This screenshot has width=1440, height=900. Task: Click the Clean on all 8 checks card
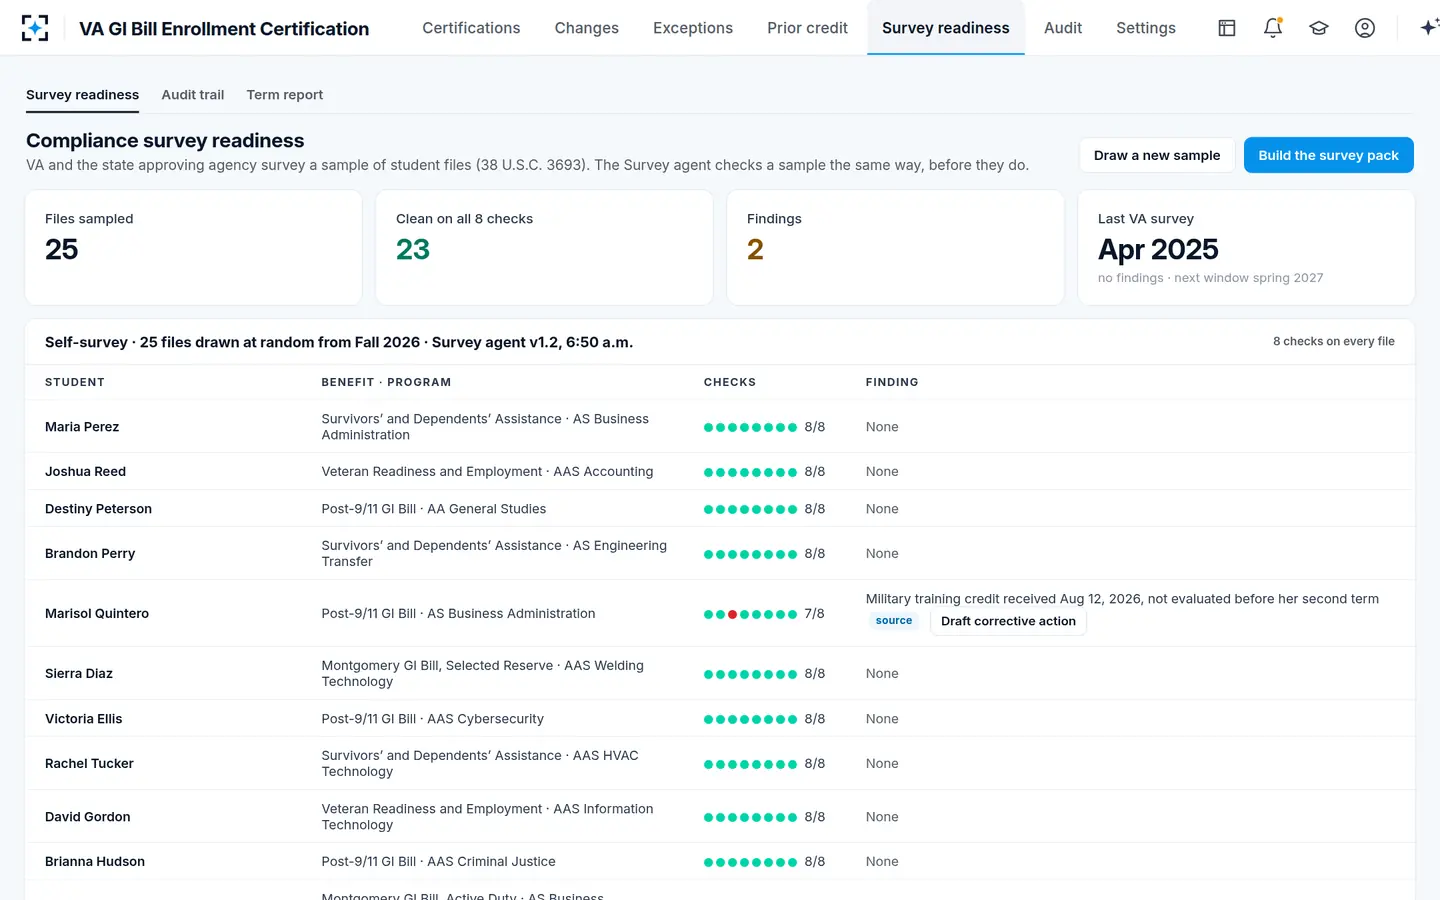[x=544, y=247]
